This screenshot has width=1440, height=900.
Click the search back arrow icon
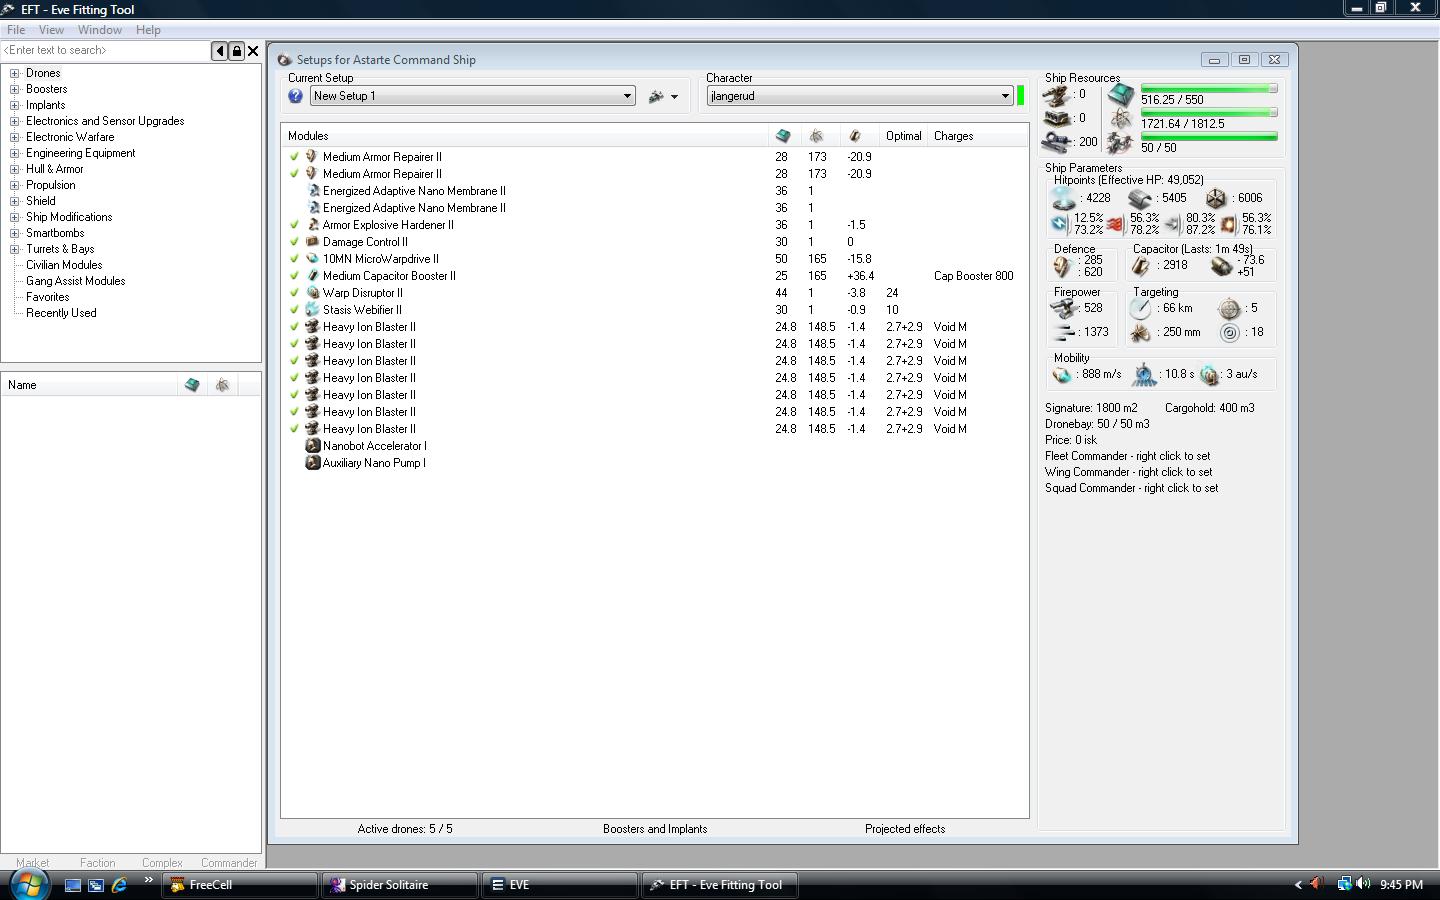click(220, 51)
